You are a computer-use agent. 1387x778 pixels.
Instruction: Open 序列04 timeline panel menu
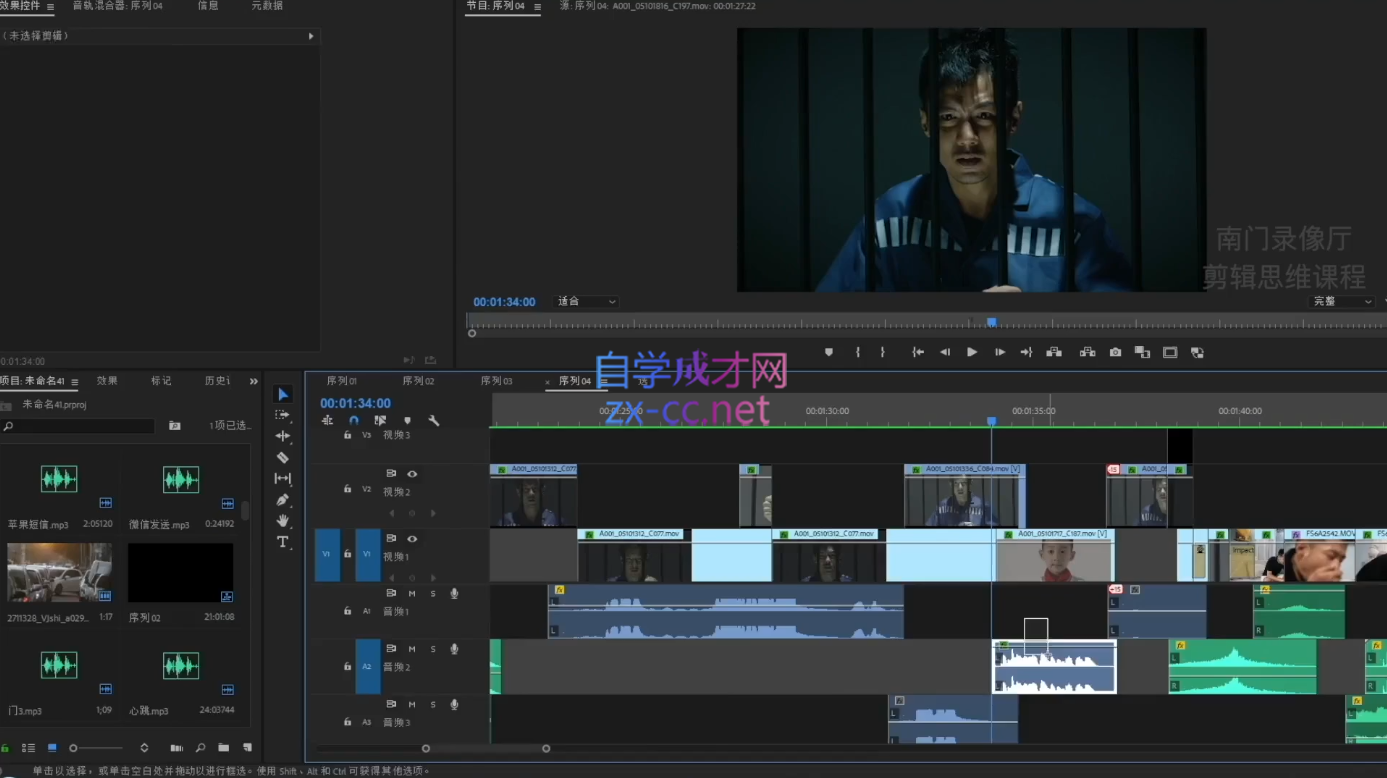click(x=603, y=382)
